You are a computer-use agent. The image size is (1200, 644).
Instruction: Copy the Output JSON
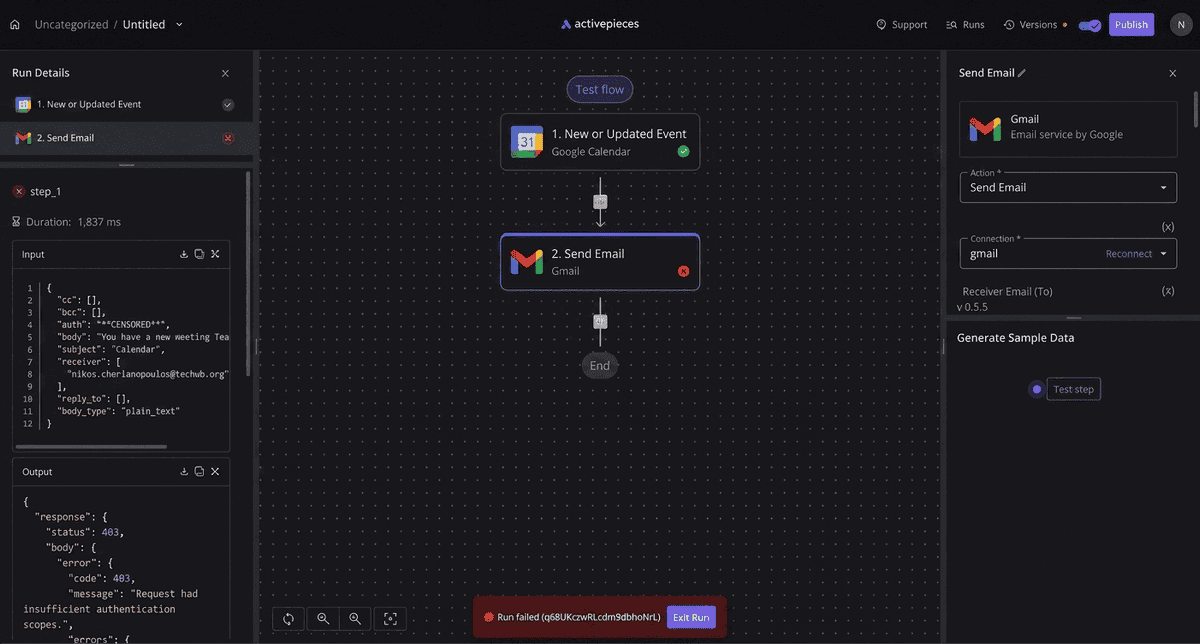[x=199, y=471]
